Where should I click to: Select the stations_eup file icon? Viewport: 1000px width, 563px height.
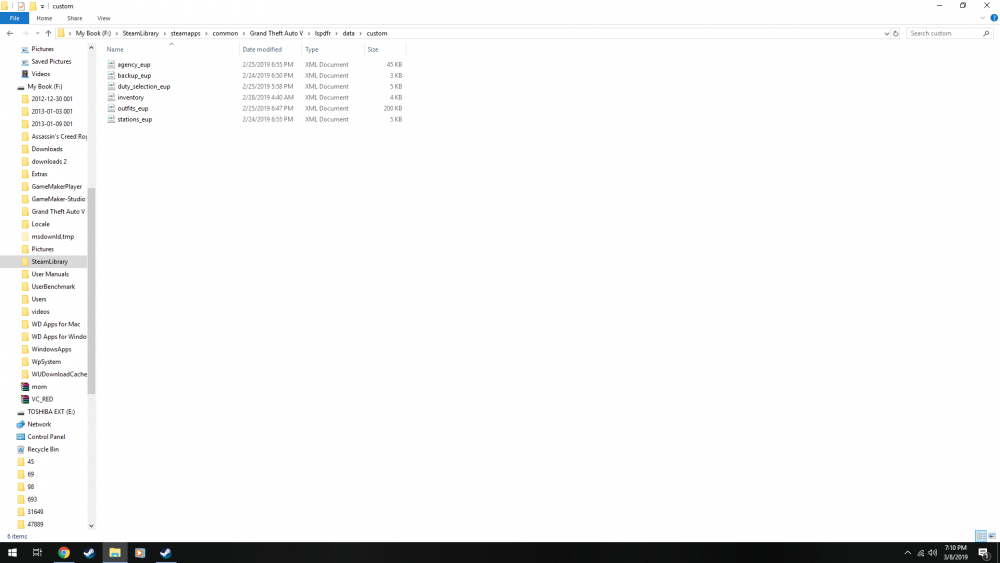click(x=111, y=119)
